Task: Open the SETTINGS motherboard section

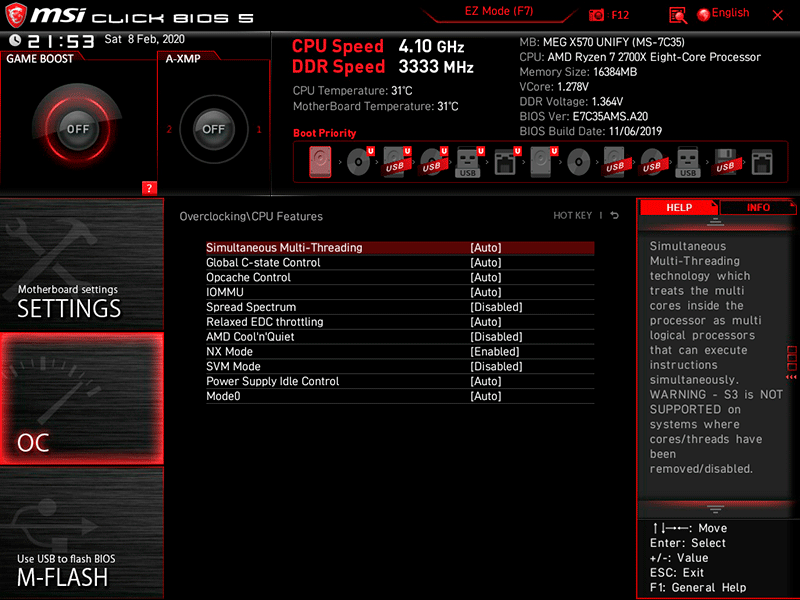Action: 82,264
